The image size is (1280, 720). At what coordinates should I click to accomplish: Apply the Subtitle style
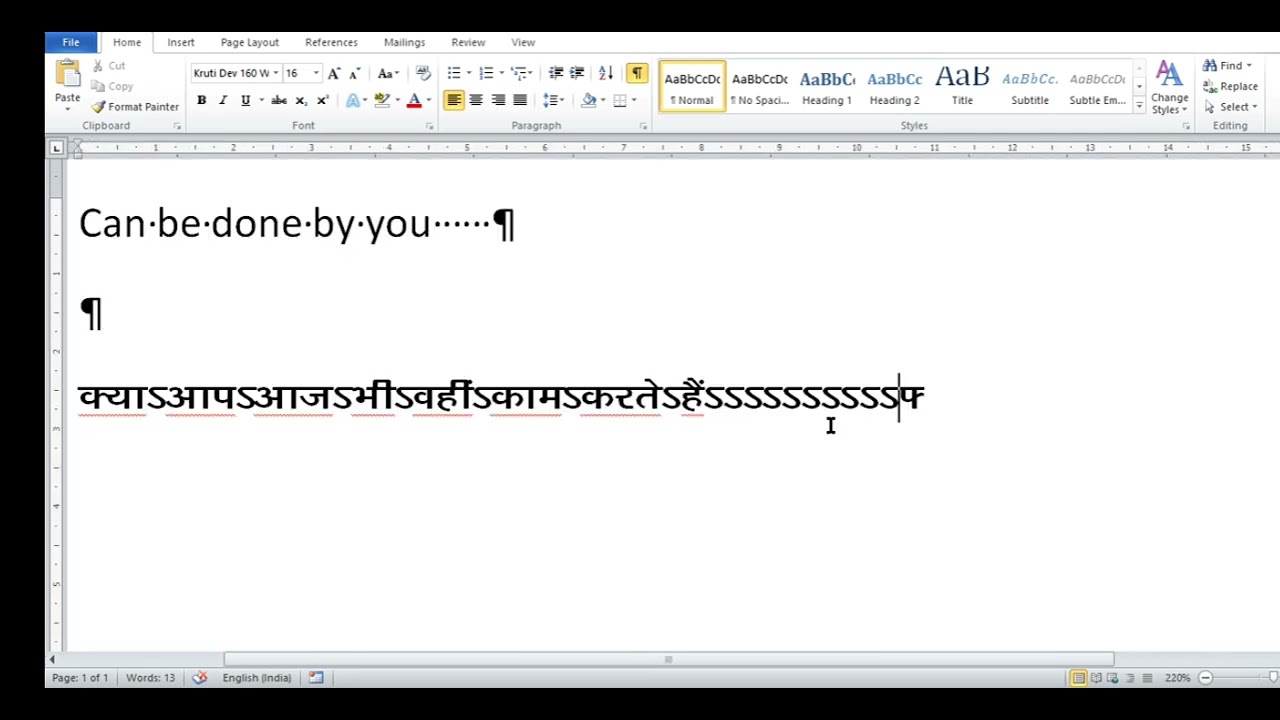[x=1030, y=87]
